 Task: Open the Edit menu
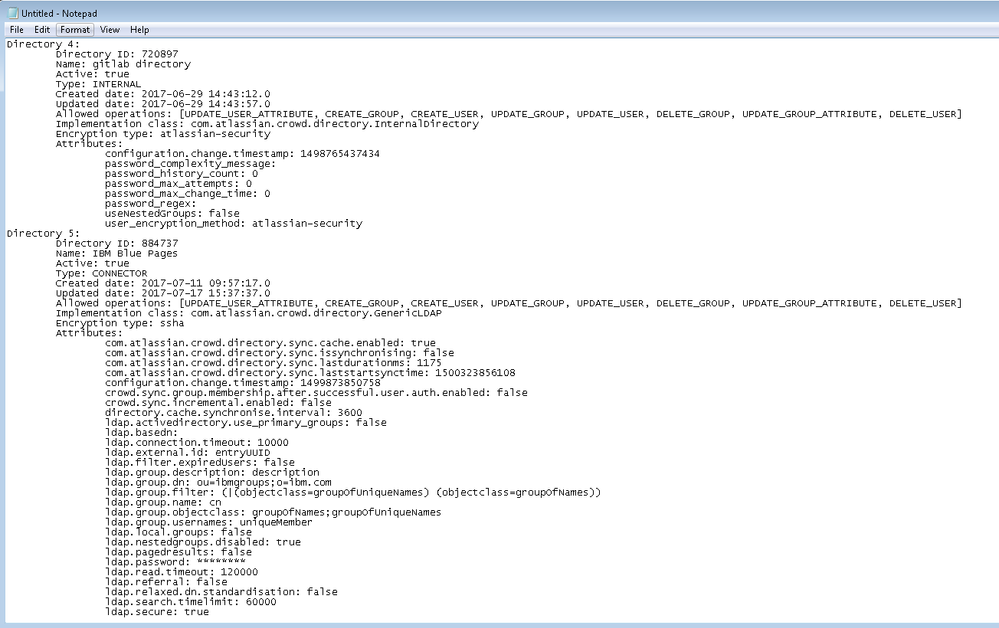[x=42, y=30]
